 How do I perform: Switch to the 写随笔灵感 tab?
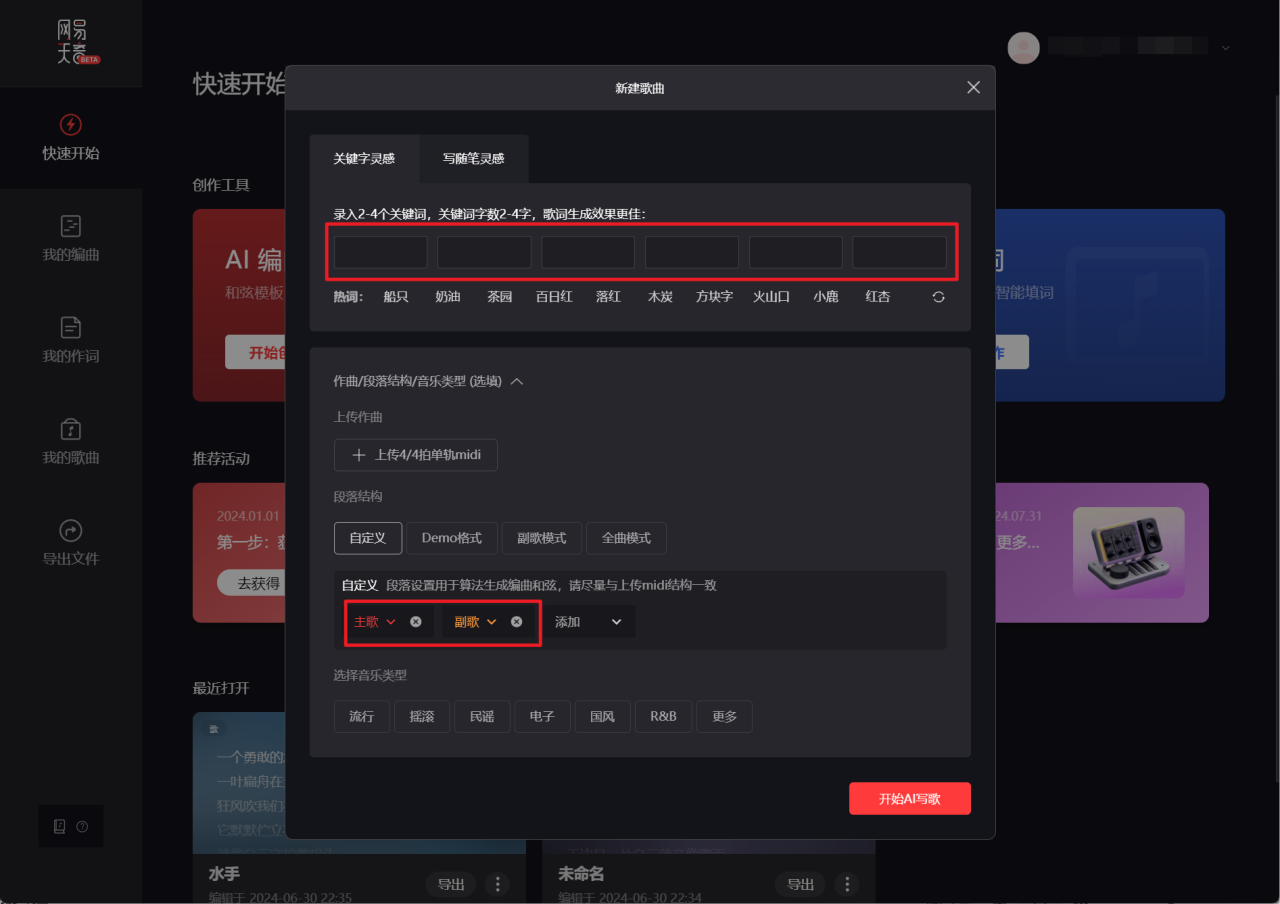point(473,159)
